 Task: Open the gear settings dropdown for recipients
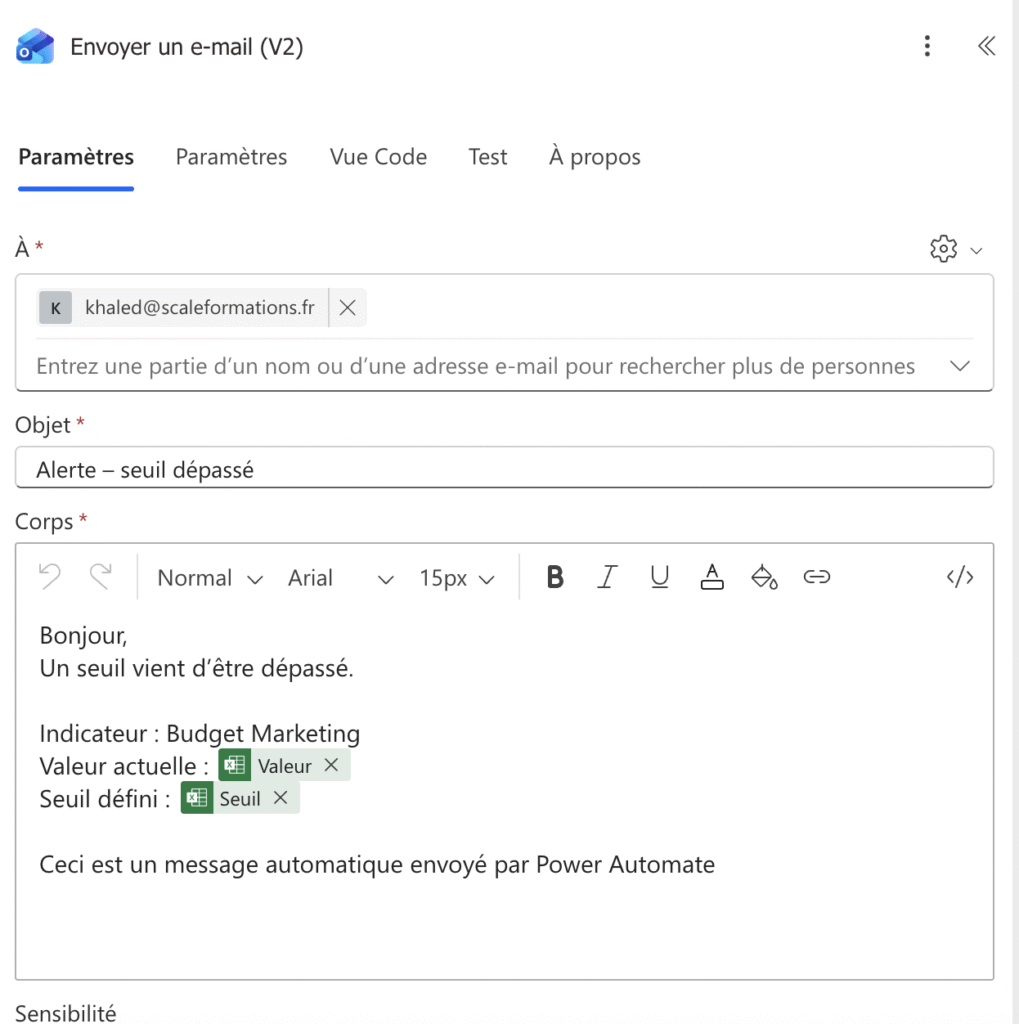(x=955, y=249)
